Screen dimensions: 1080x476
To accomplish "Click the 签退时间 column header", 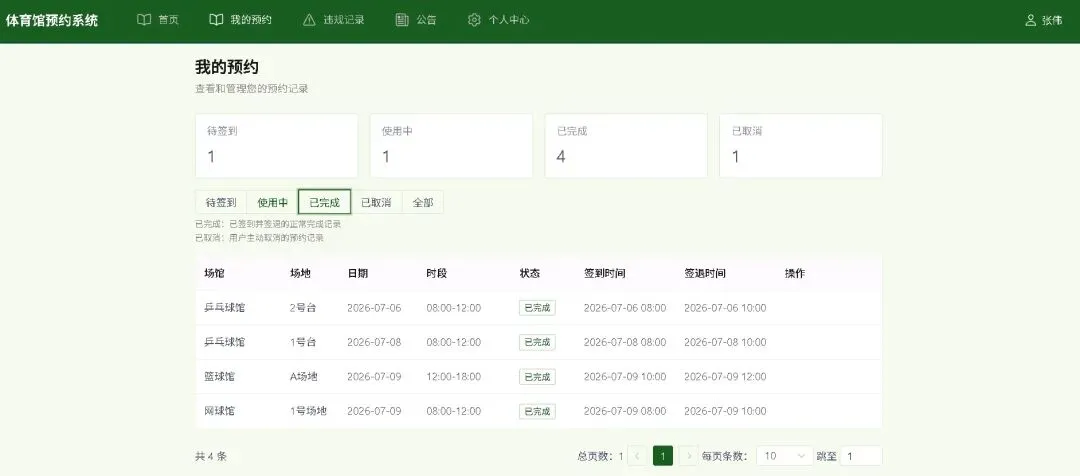I will (705, 273).
